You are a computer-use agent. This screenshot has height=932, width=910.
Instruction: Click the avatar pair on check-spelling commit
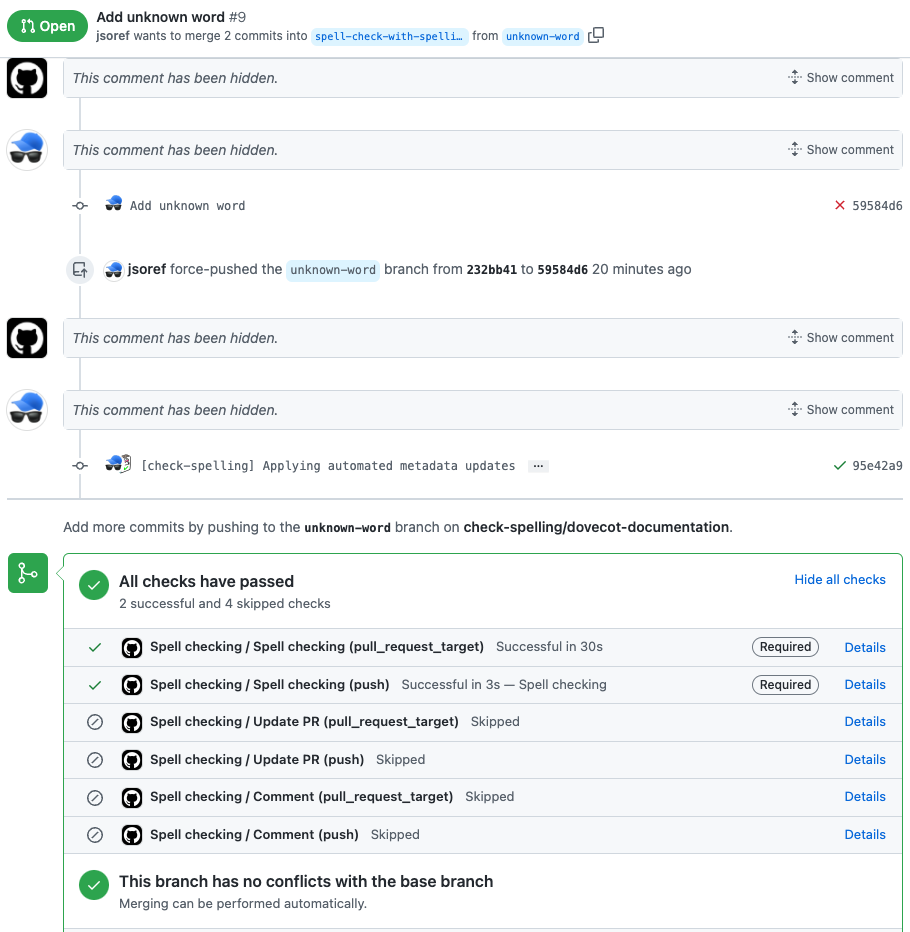[118, 464]
